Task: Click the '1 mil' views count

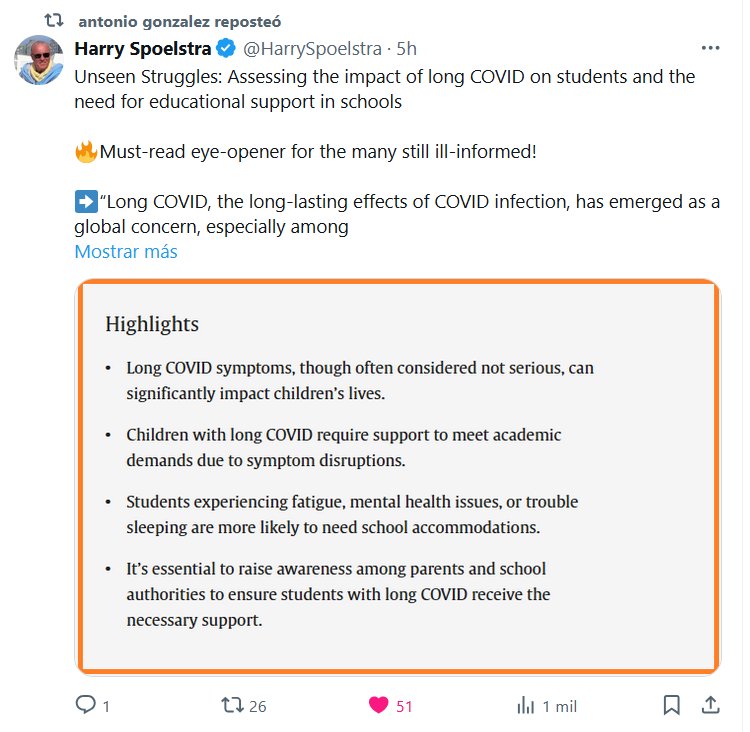Action: click(x=559, y=706)
